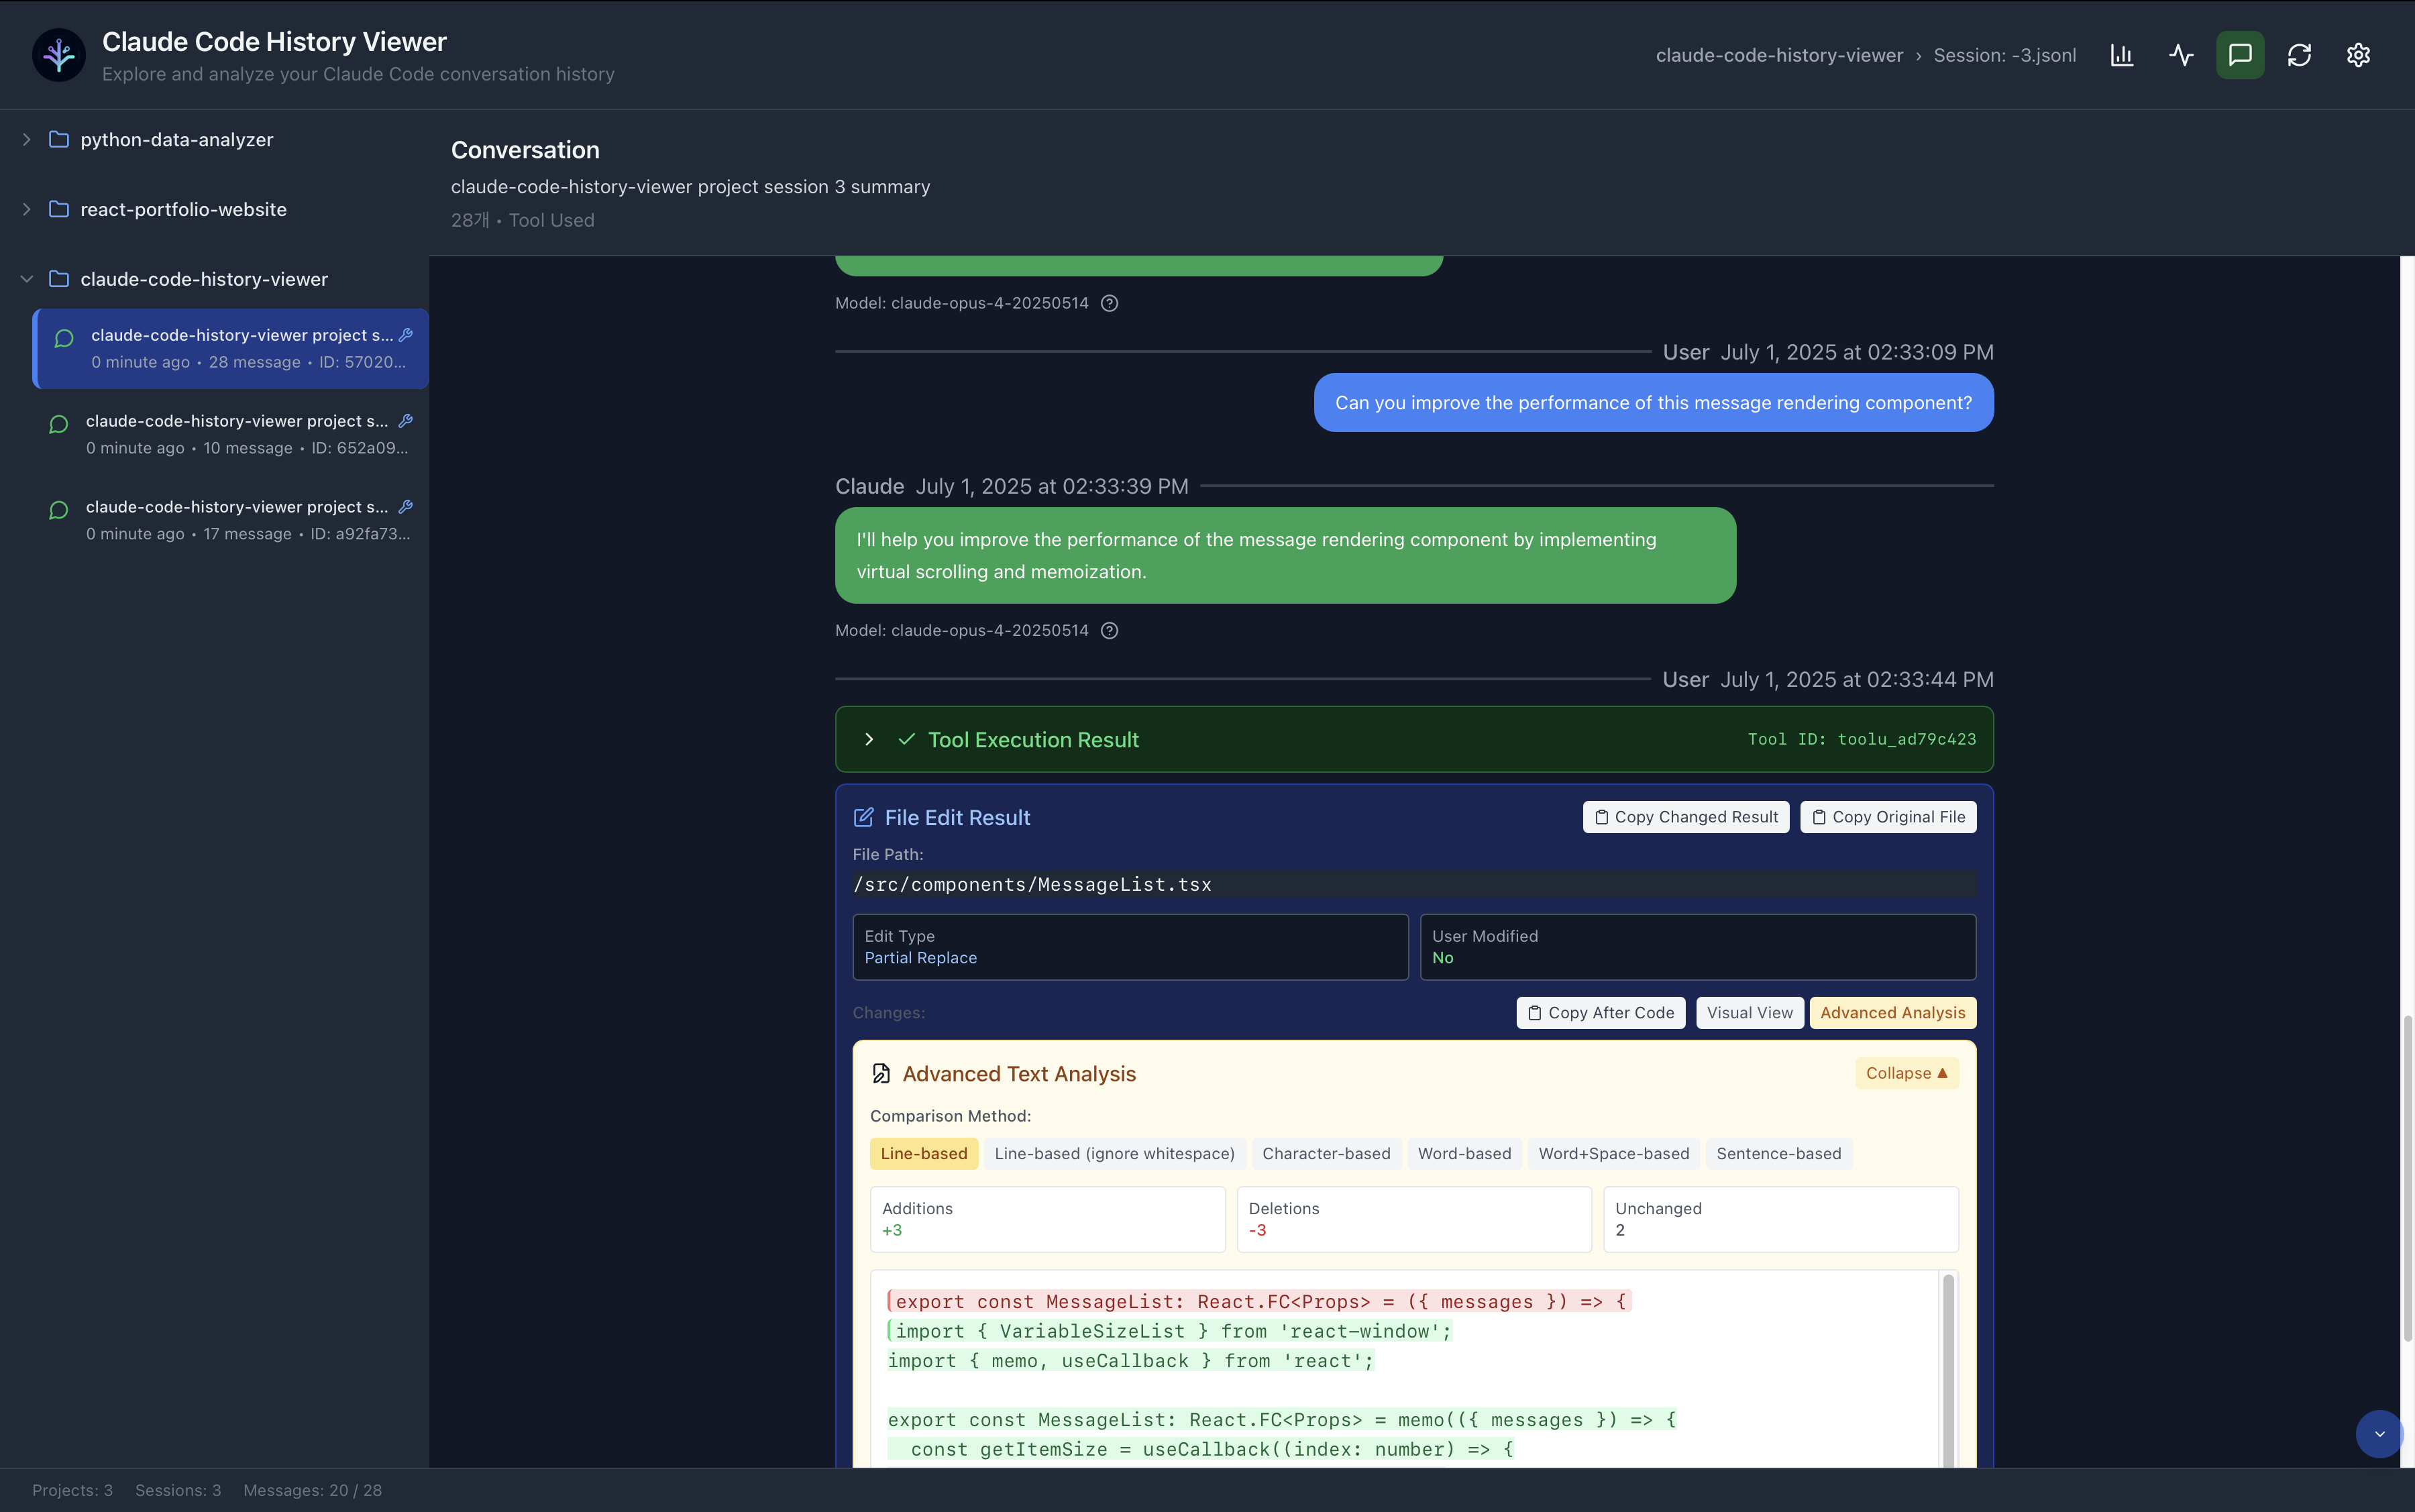The width and height of the screenshot is (2415, 1512).
Task: Select Word-based comparison method
Action: pos(1464,1153)
